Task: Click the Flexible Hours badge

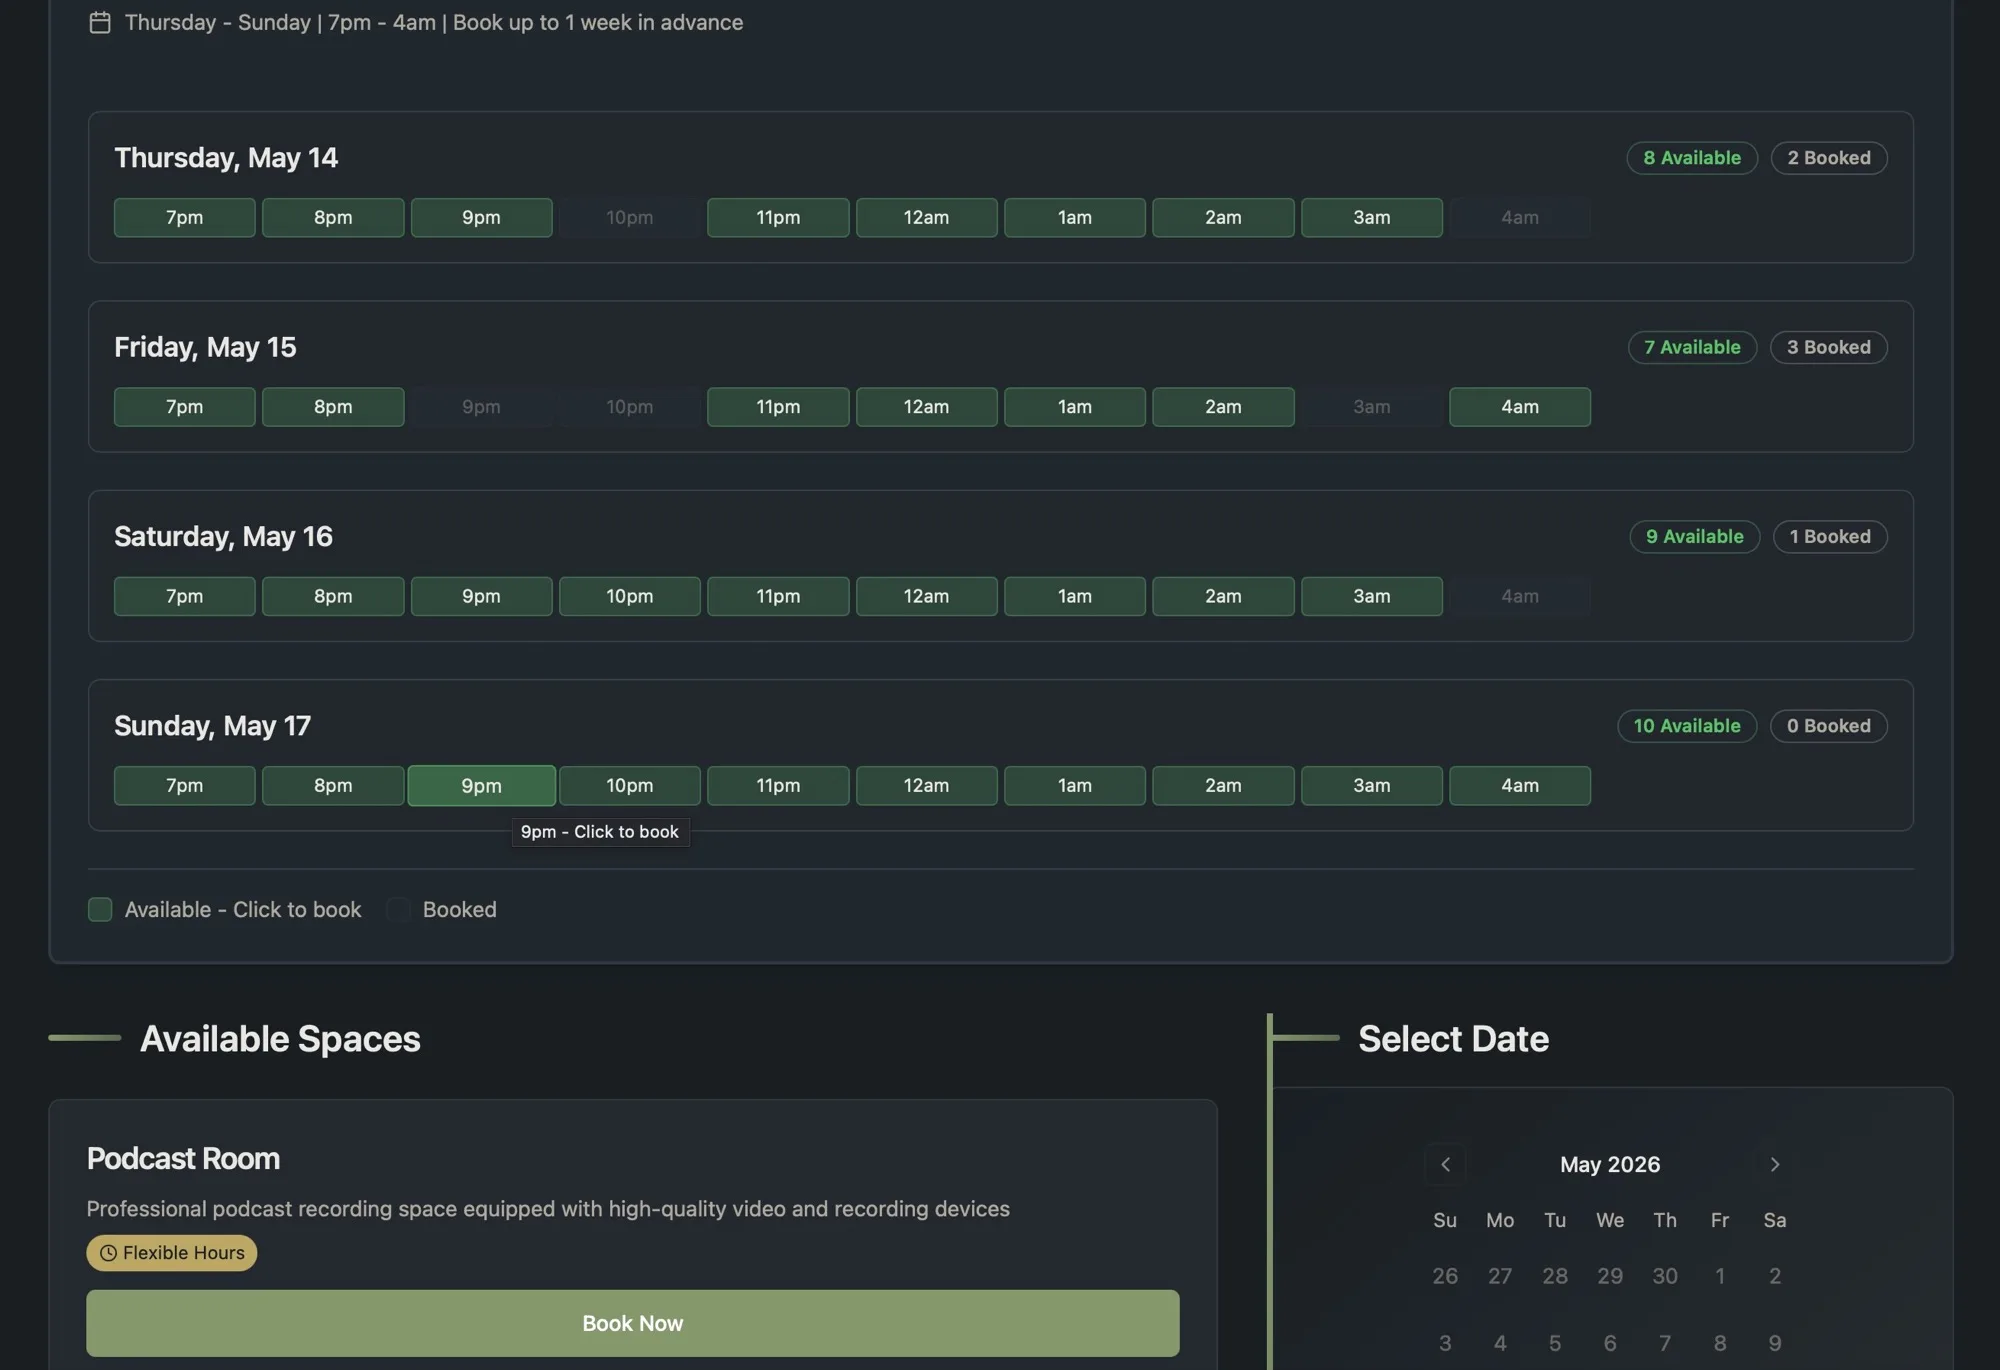Action: [x=172, y=1253]
